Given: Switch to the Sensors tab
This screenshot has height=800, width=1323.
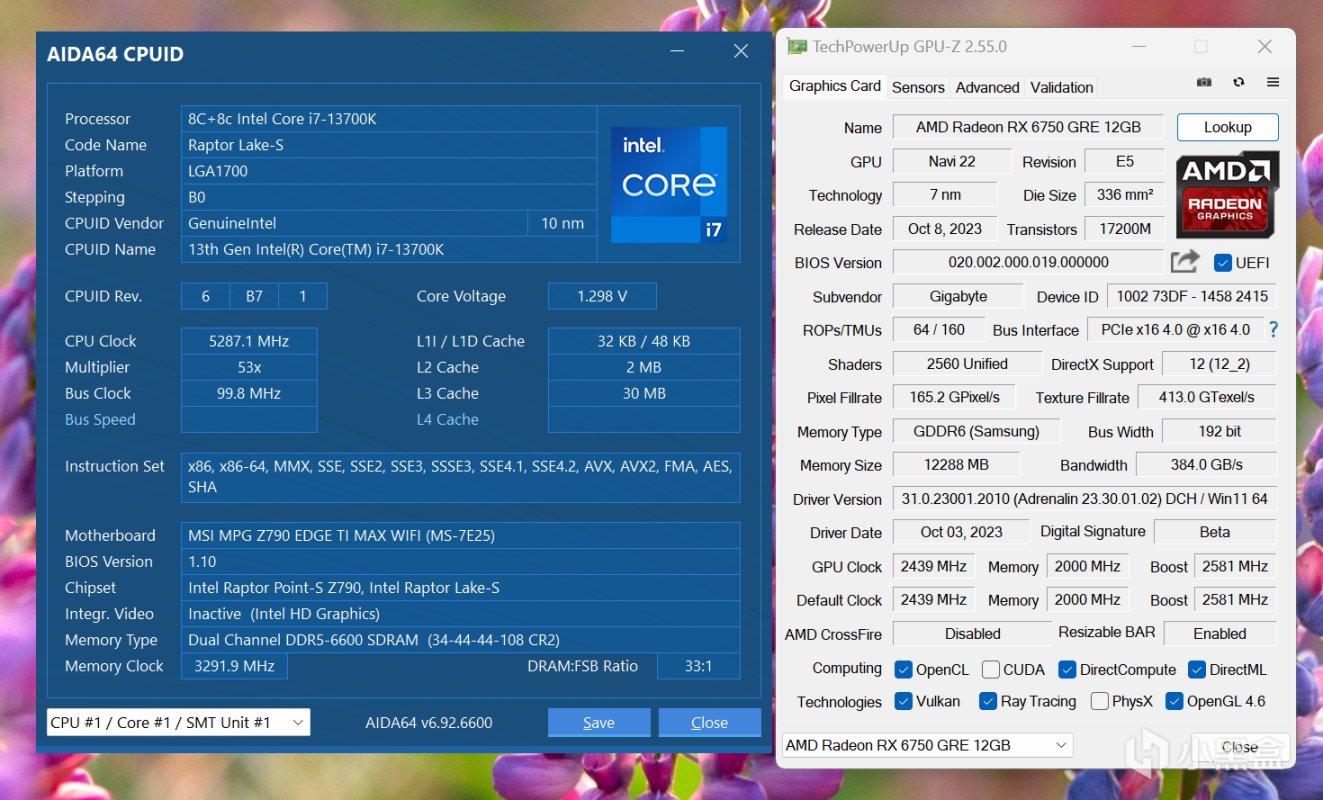Looking at the screenshot, I should pyautogui.click(x=918, y=87).
